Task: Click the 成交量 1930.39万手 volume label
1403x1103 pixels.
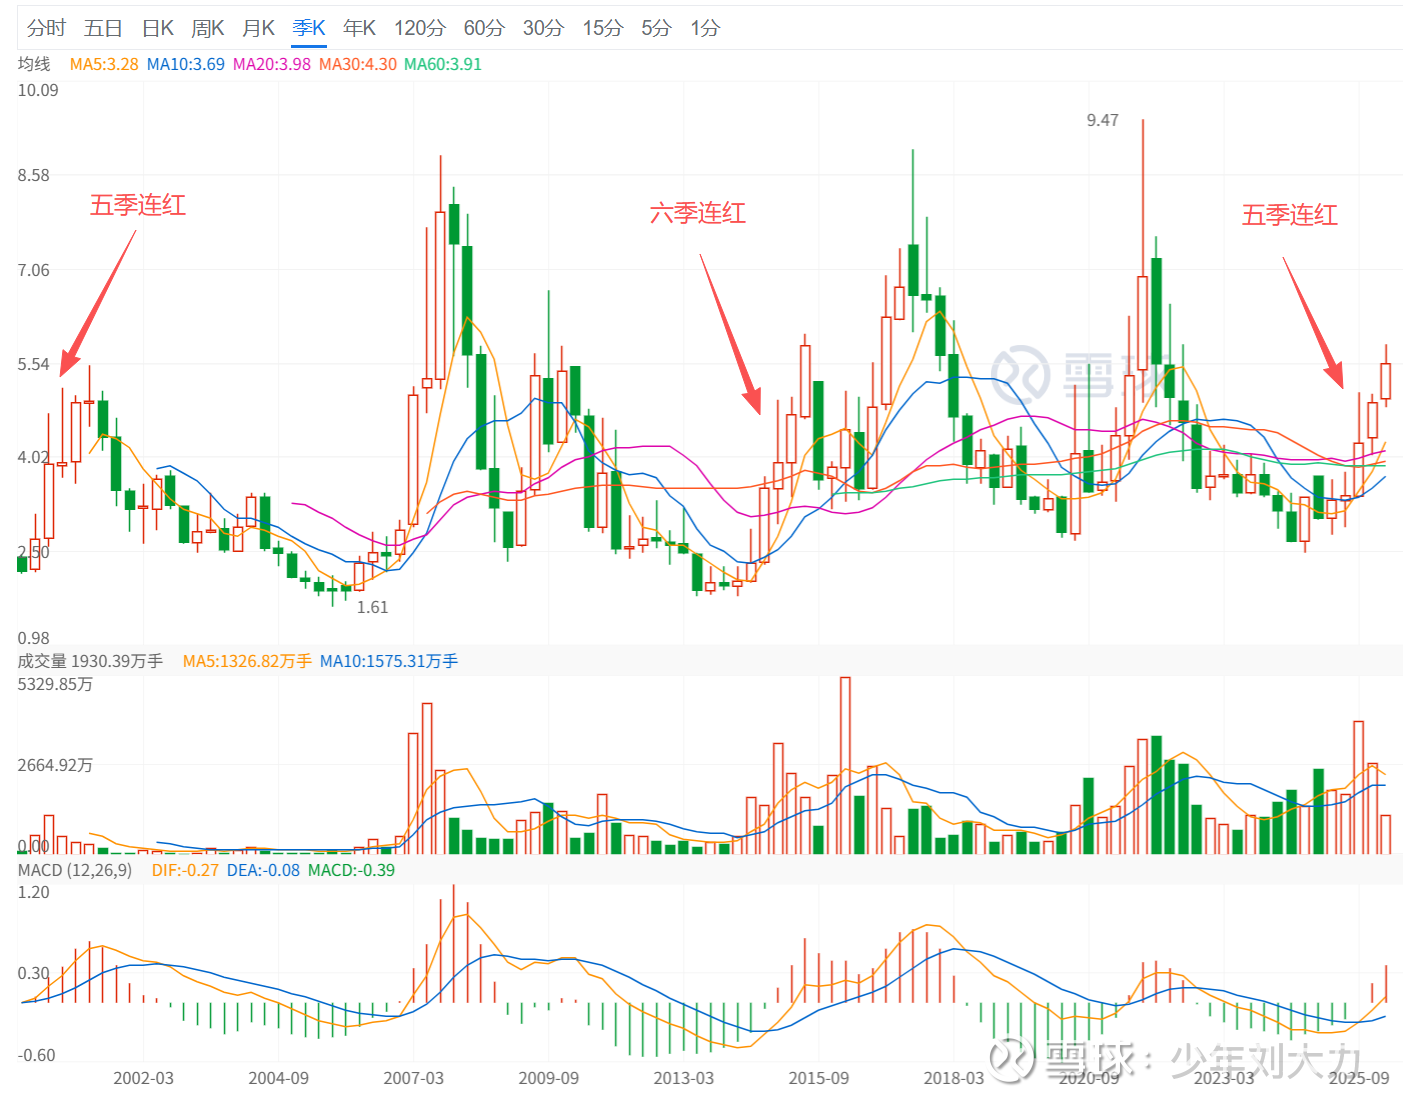Action: click(90, 661)
